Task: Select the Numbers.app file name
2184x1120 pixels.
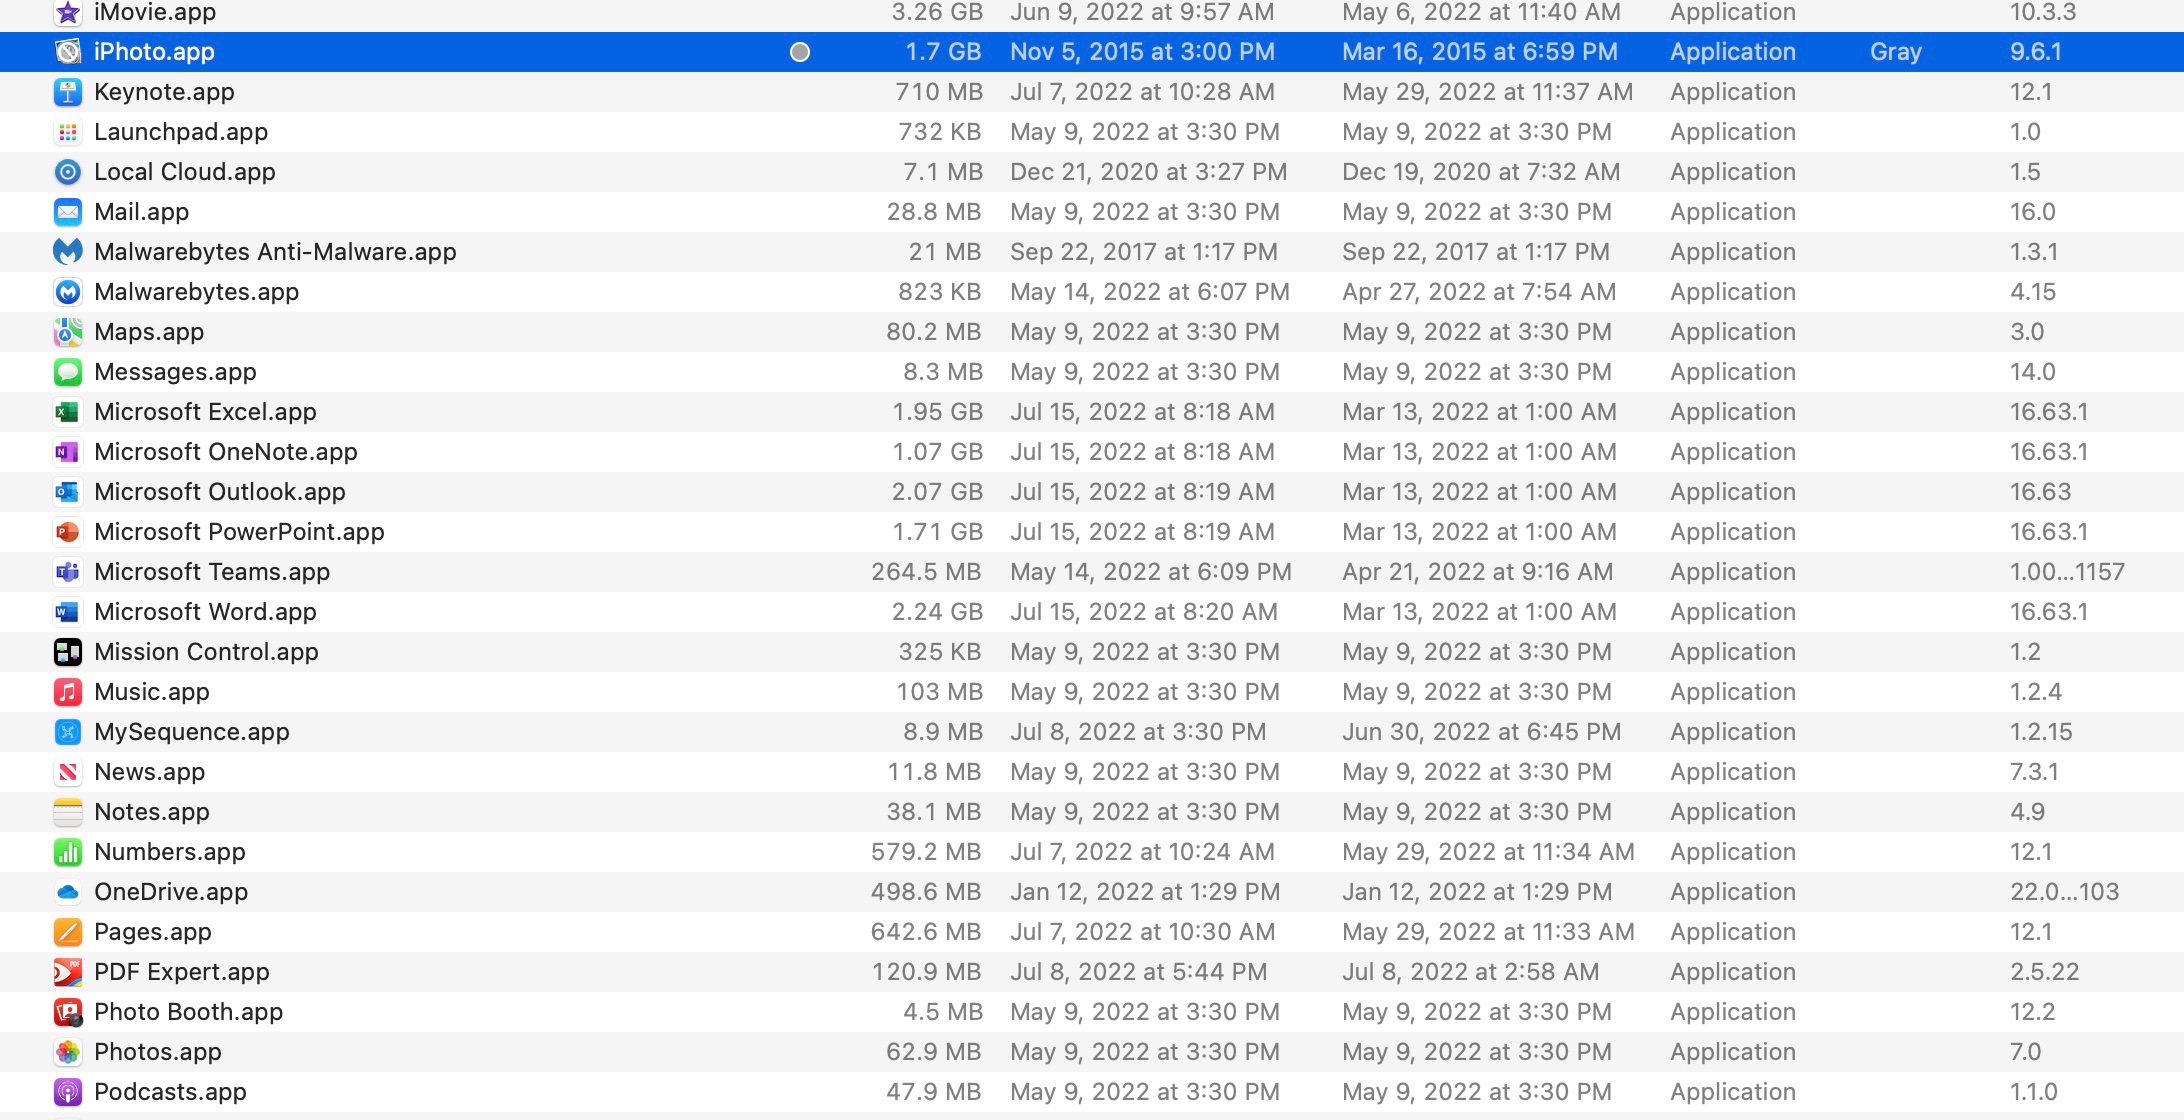Action: click(x=170, y=852)
